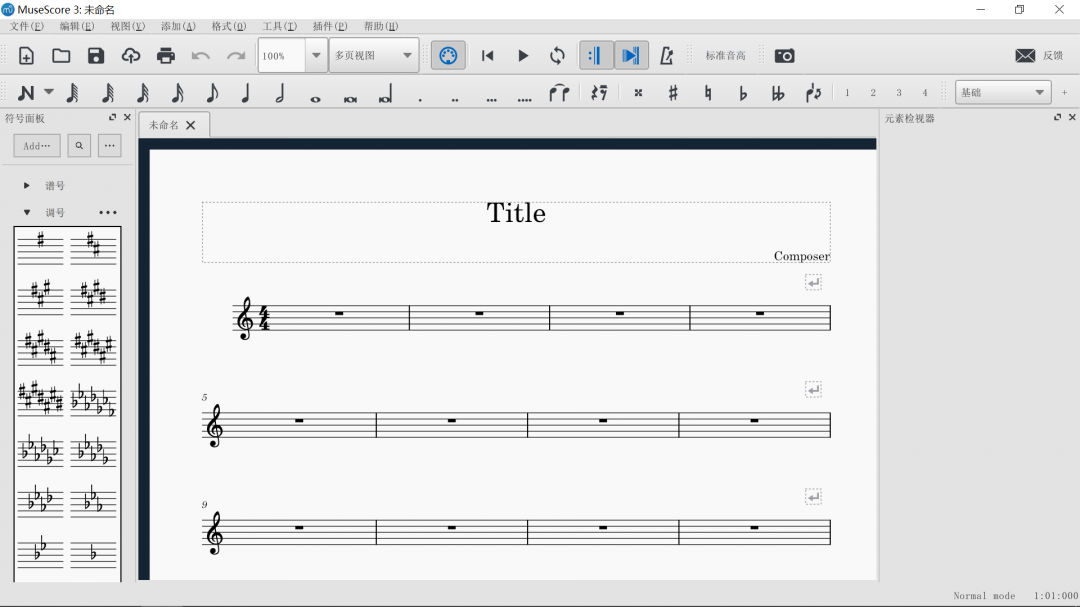Open the 格式 menu
The image size is (1080, 607).
click(228, 26)
